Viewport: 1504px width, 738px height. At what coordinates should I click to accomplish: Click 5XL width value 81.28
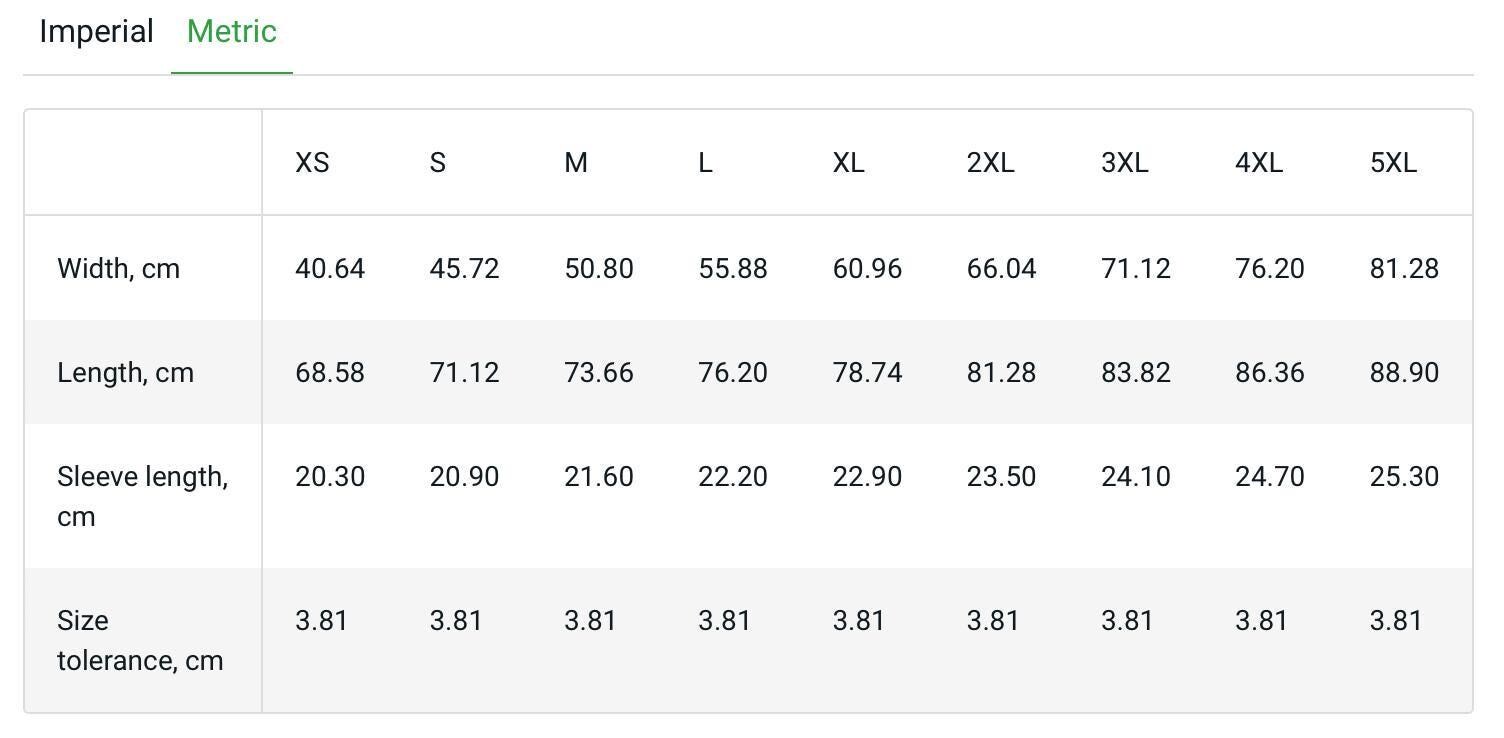(1404, 269)
